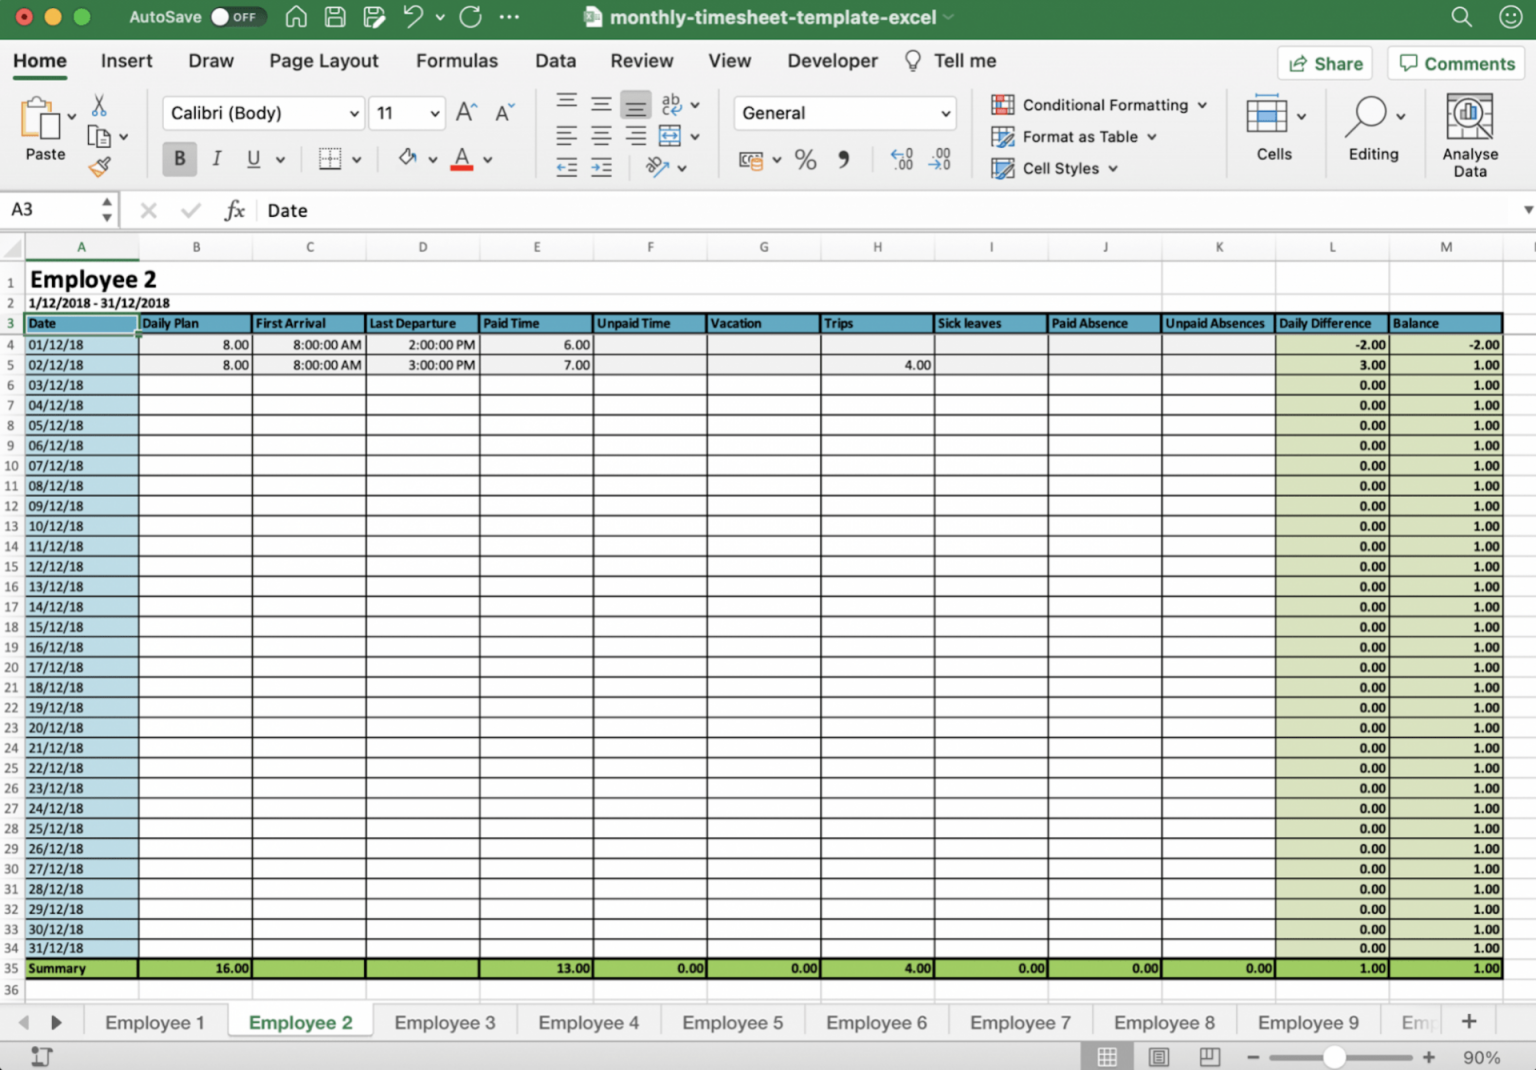Expand the Cell Styles gallery
Screen dimensions: 1536x1070
pos(1054,168)
